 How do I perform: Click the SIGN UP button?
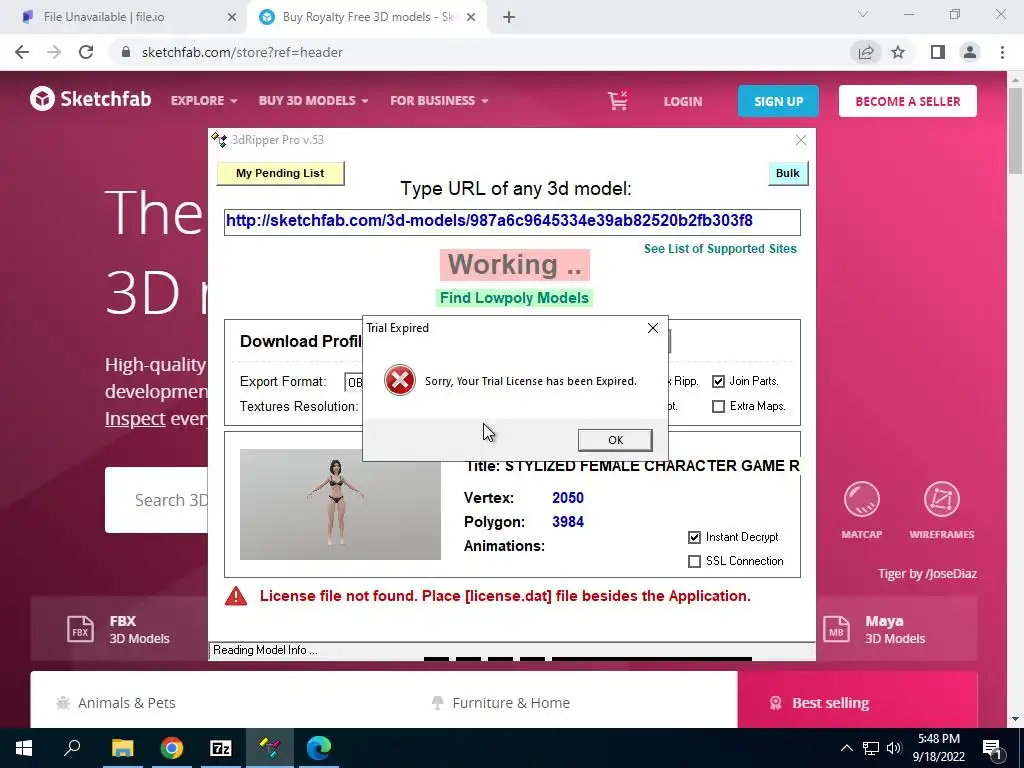click(778, 101)
